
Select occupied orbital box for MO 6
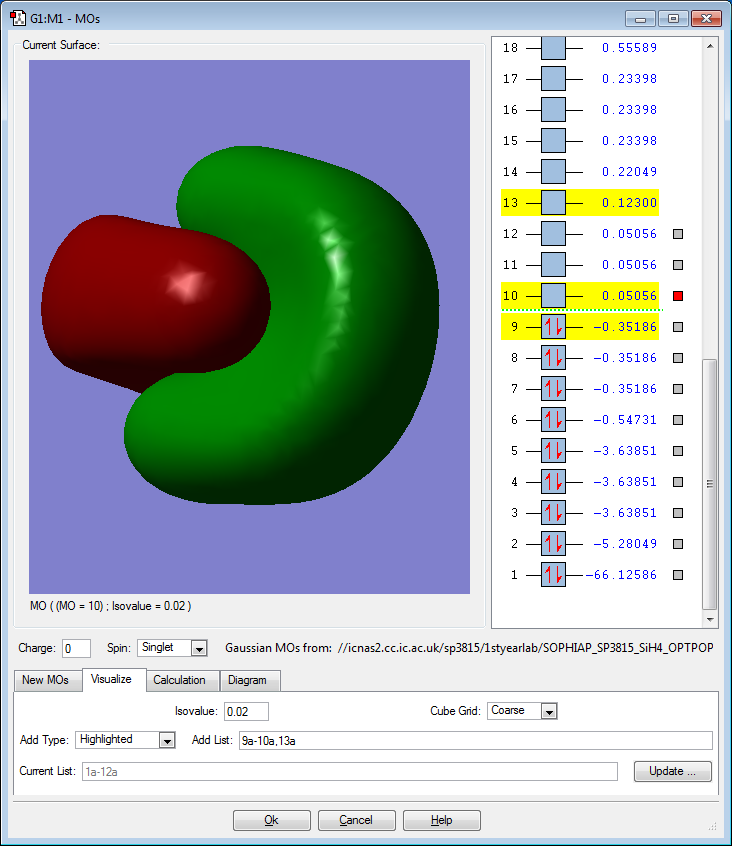pyautogui.click(x=553, y=420)
